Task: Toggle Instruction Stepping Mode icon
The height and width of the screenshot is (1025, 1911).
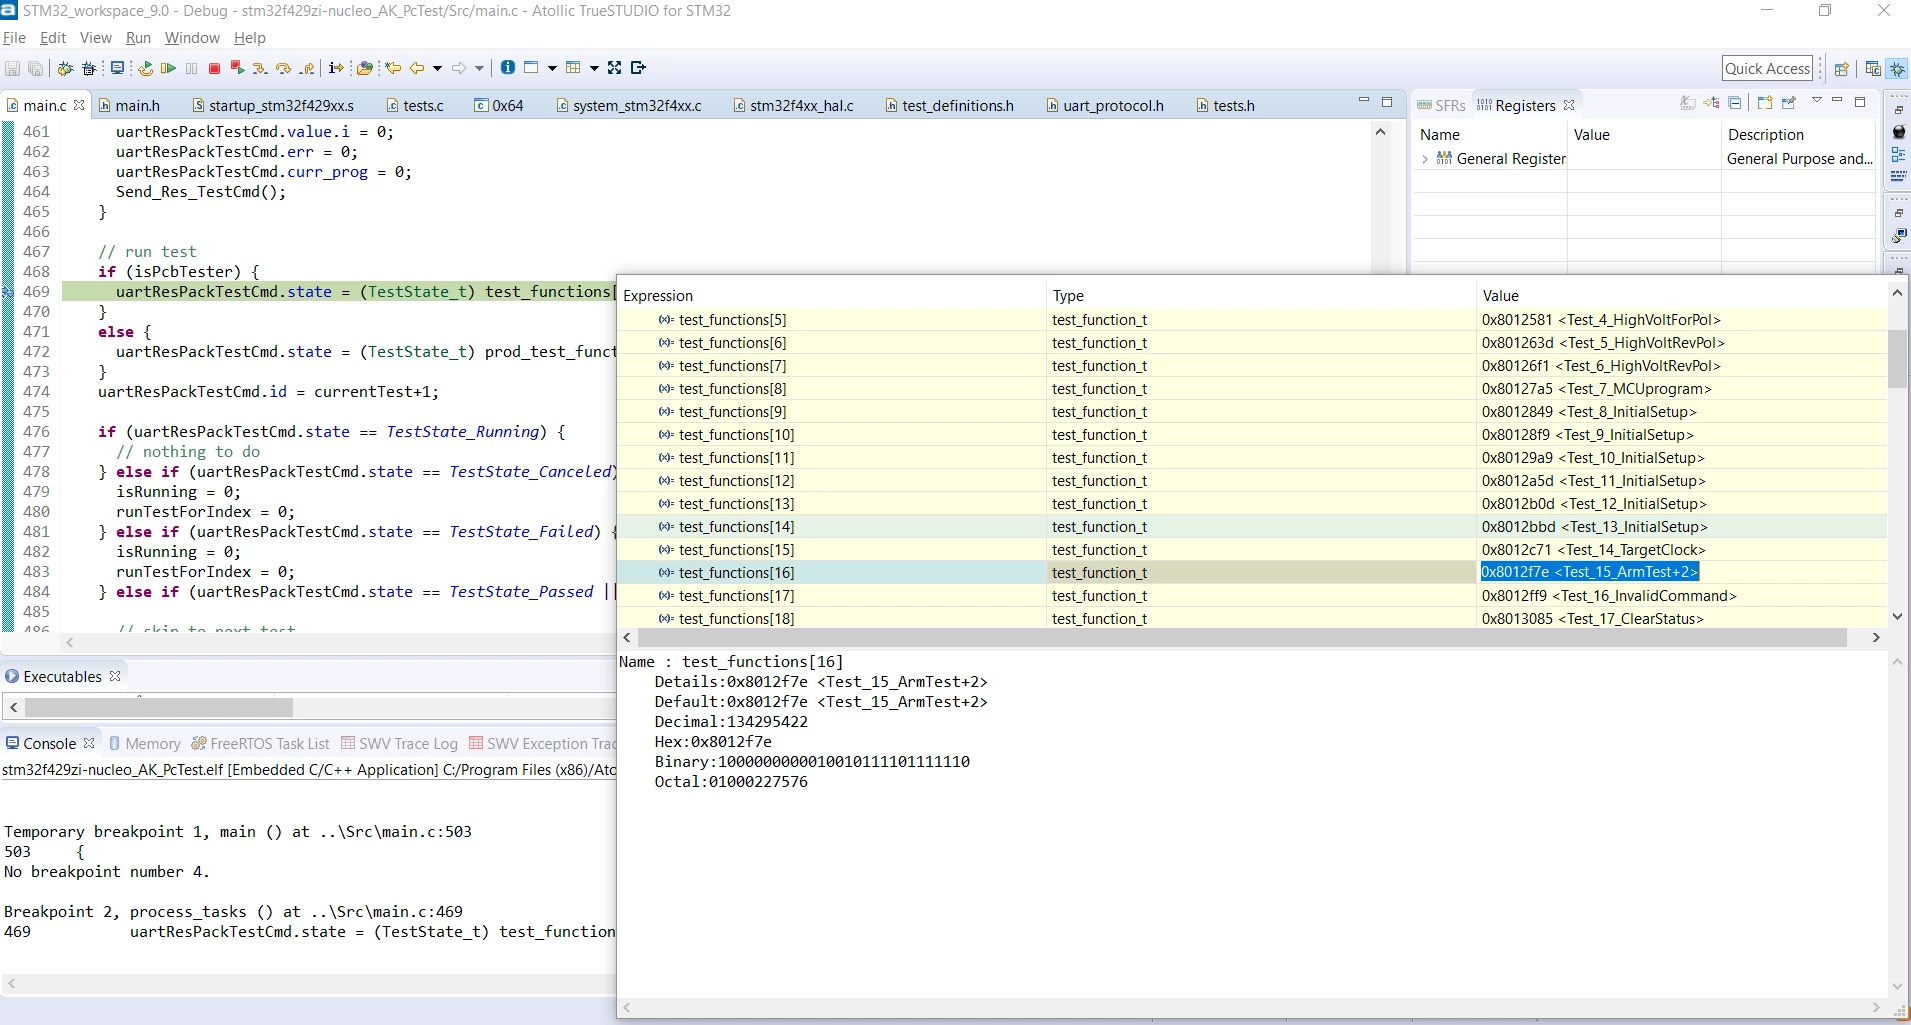Action: (x=336, y=68)
